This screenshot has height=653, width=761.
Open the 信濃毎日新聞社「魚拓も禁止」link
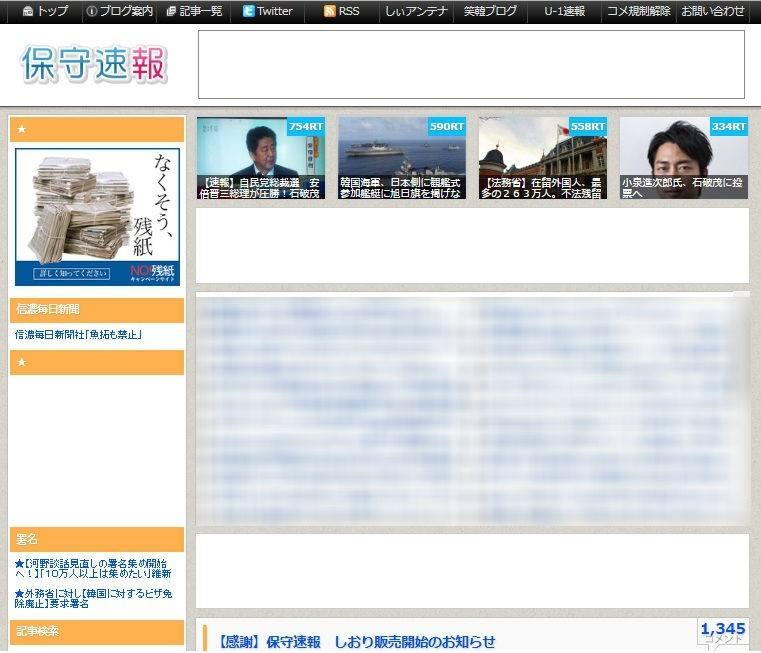78,335
